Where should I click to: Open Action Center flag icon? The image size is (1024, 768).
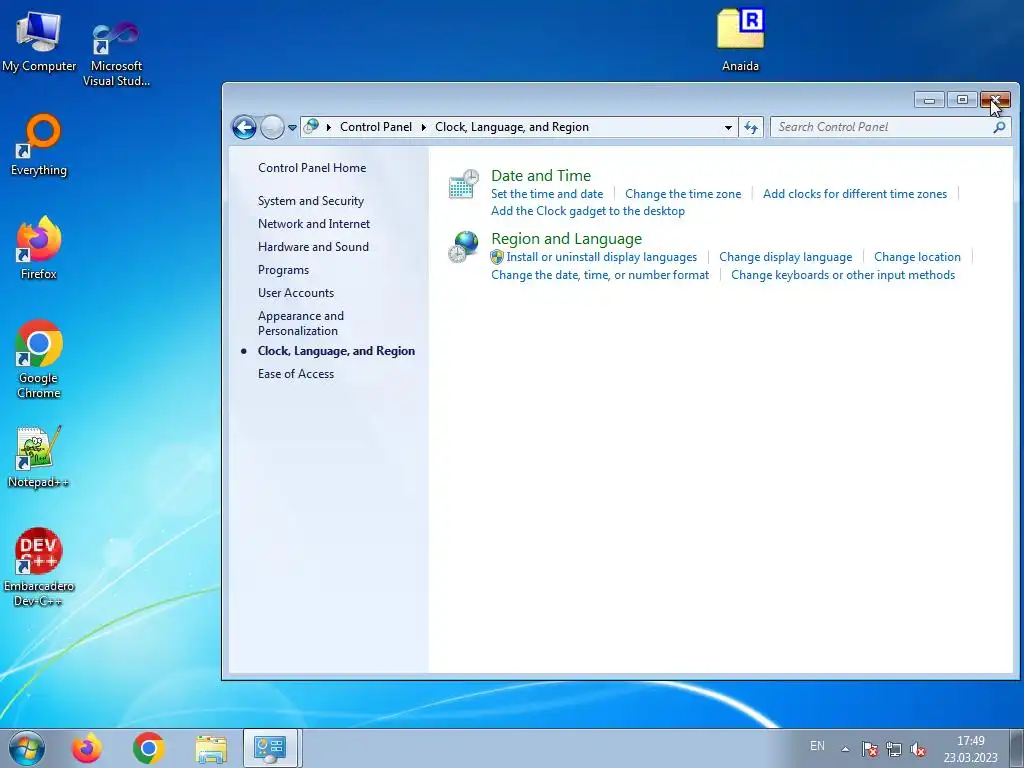(x=869, y=749)
